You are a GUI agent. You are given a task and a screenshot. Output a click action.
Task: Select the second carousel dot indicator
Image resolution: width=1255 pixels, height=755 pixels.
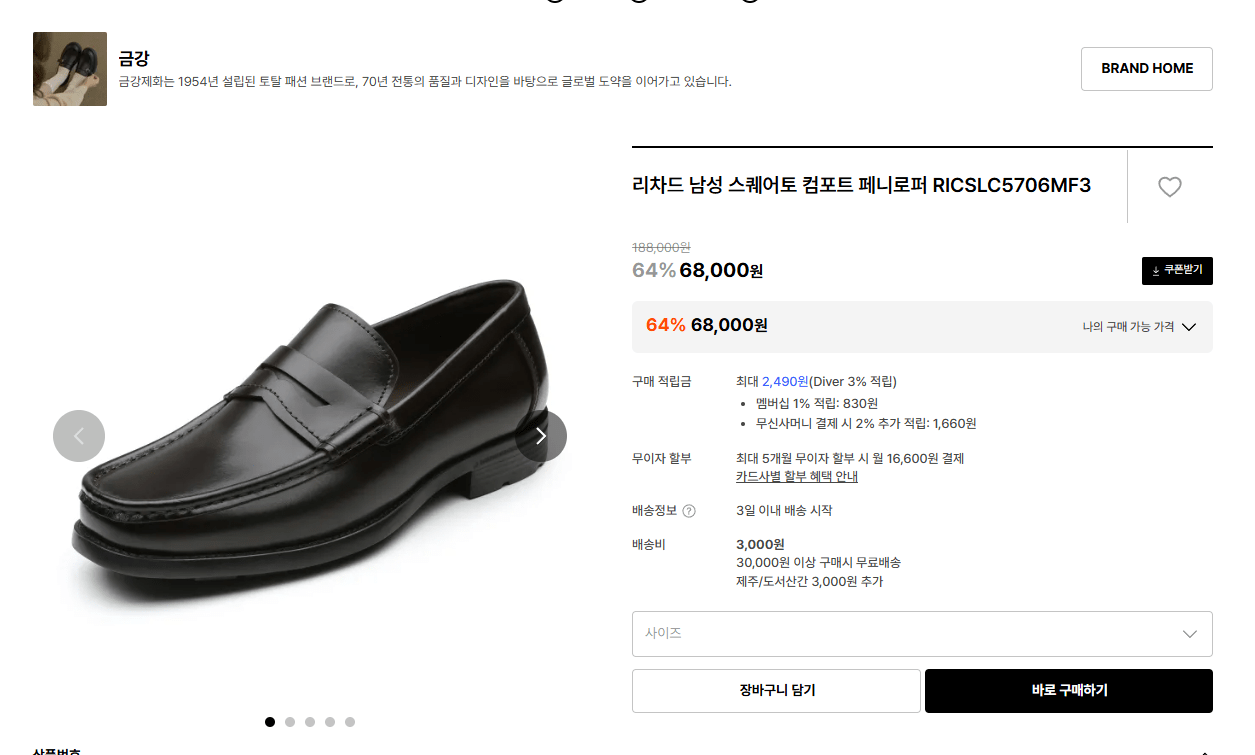[x=290, y=721]
